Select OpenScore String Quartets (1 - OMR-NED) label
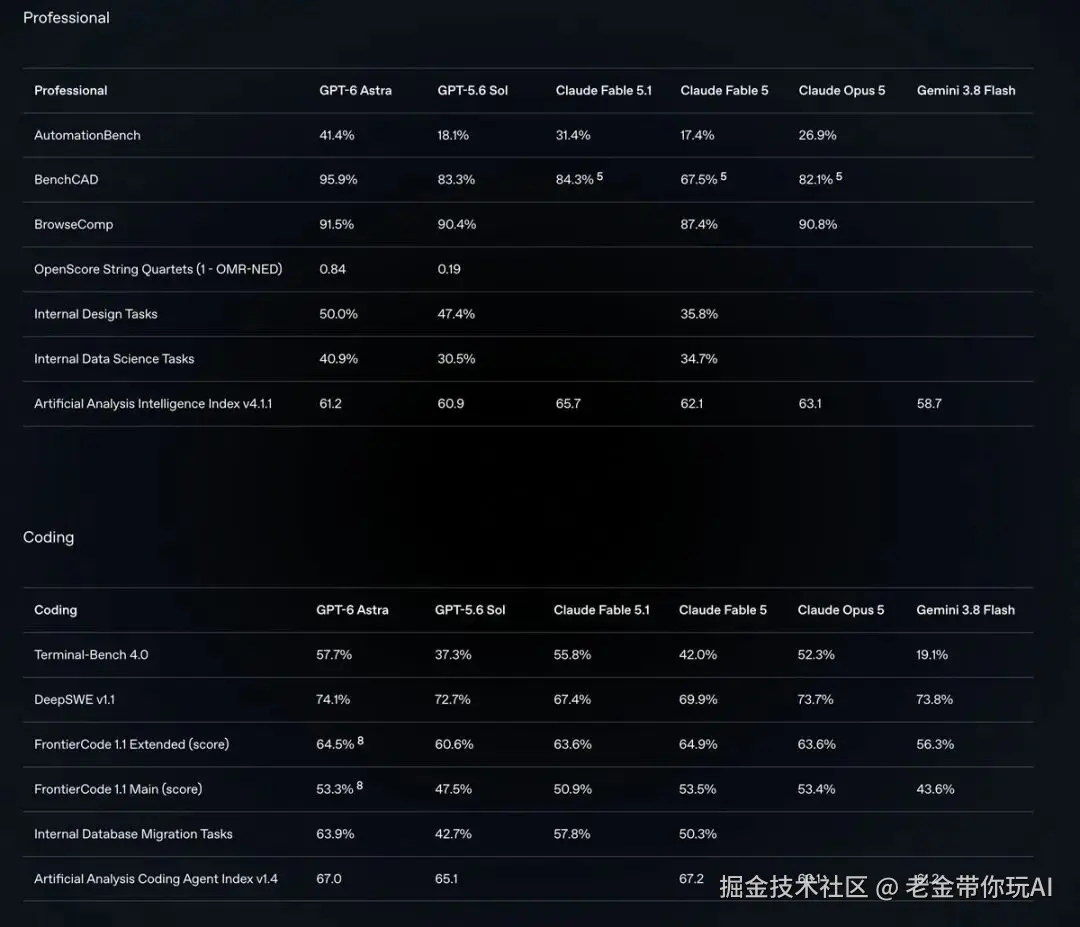This screenshot has height=927, width=1080. coord(158,269)
